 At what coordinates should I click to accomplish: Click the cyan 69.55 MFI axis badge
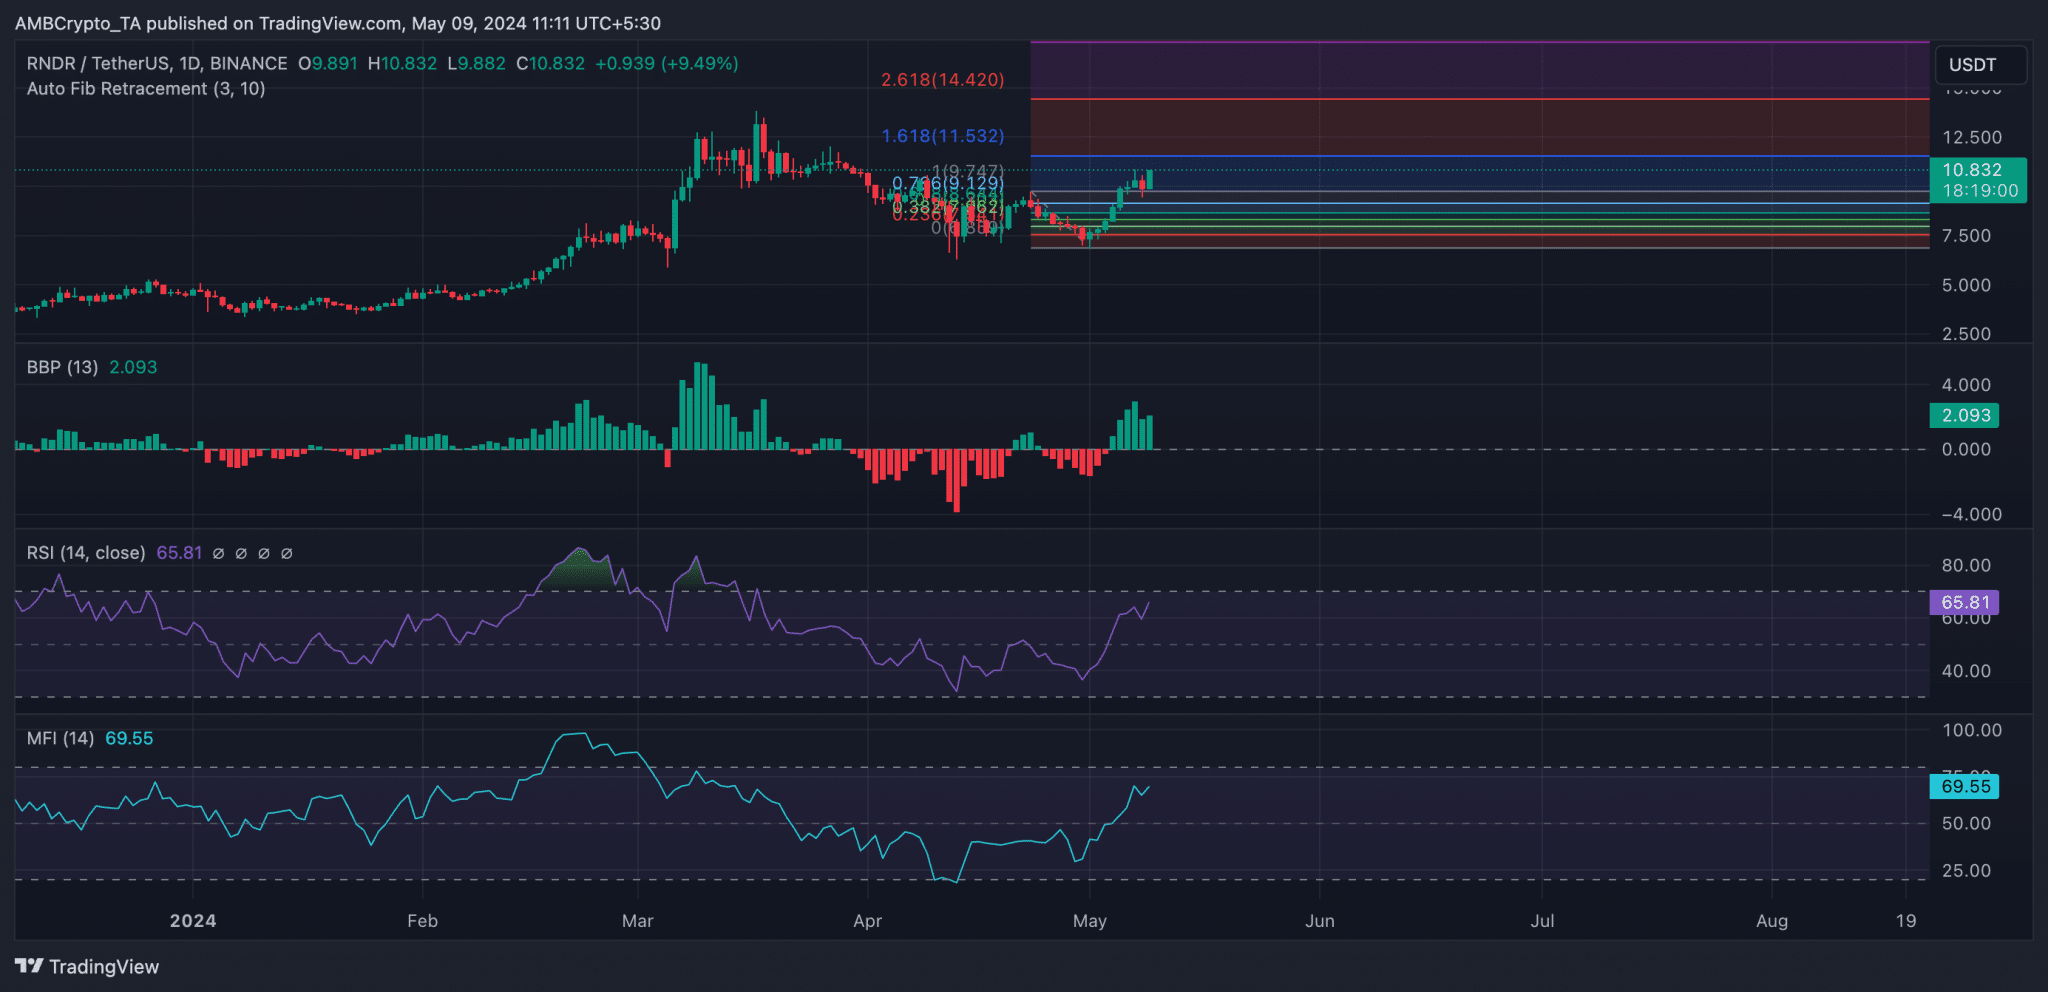click(1965, 786)
